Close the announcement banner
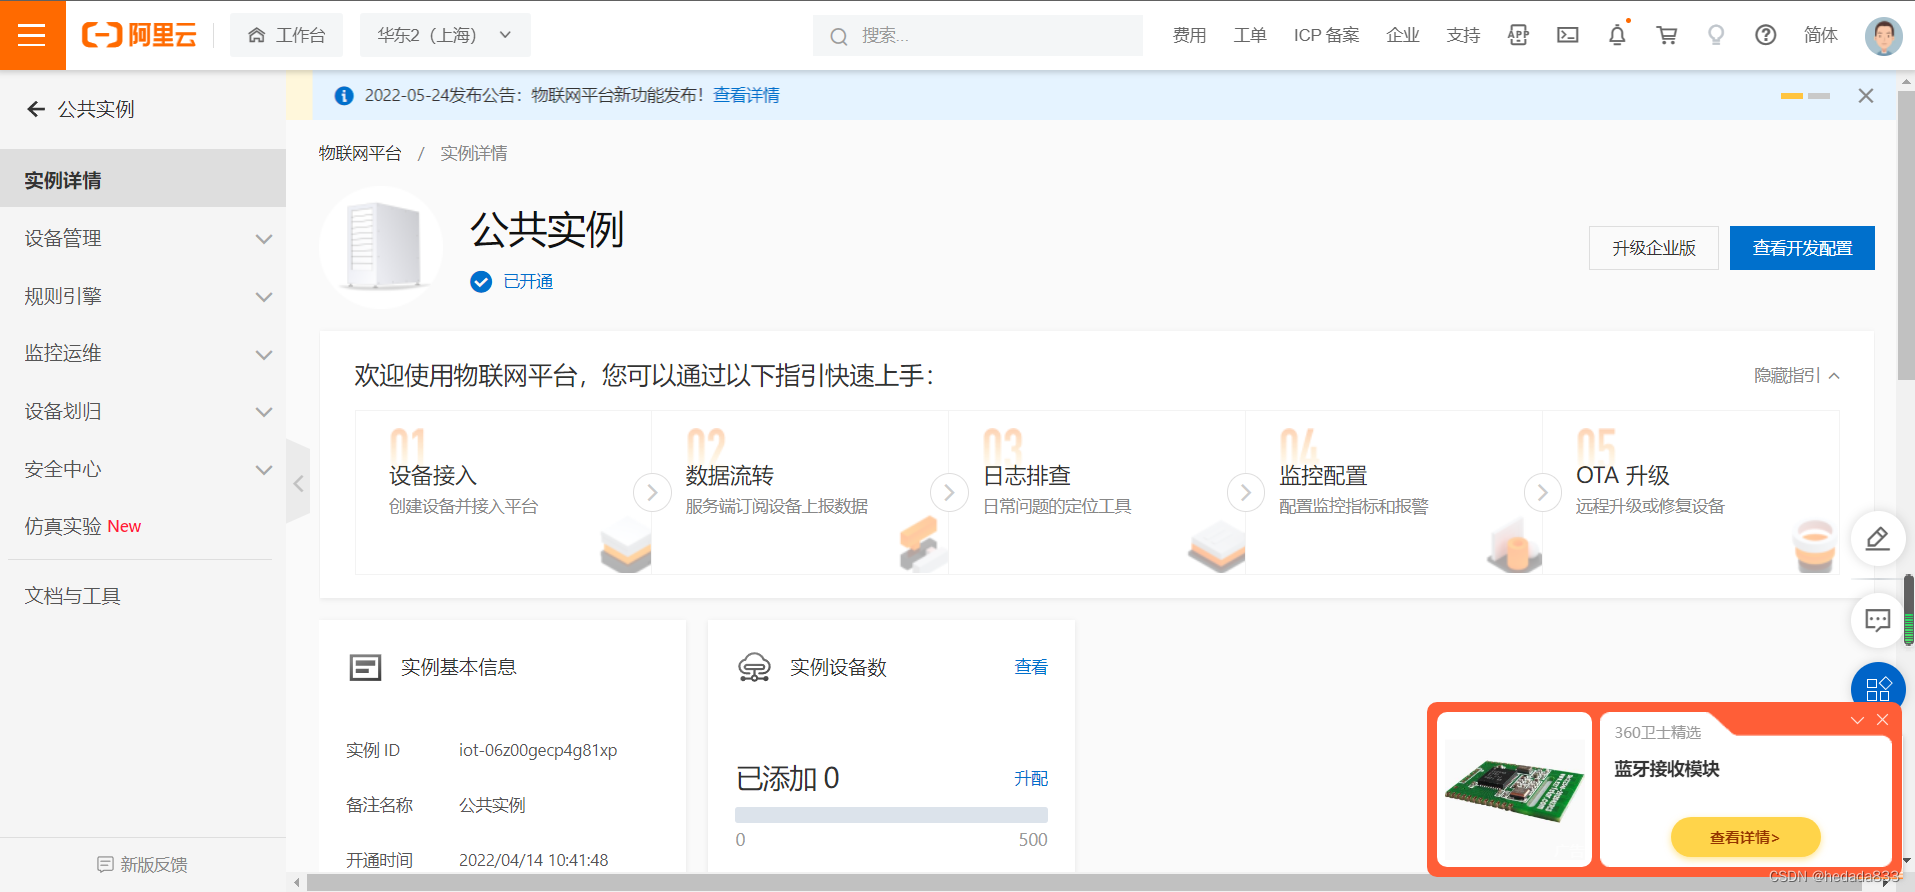Viewport: 1915px width, 892px height. [1866, 96]
